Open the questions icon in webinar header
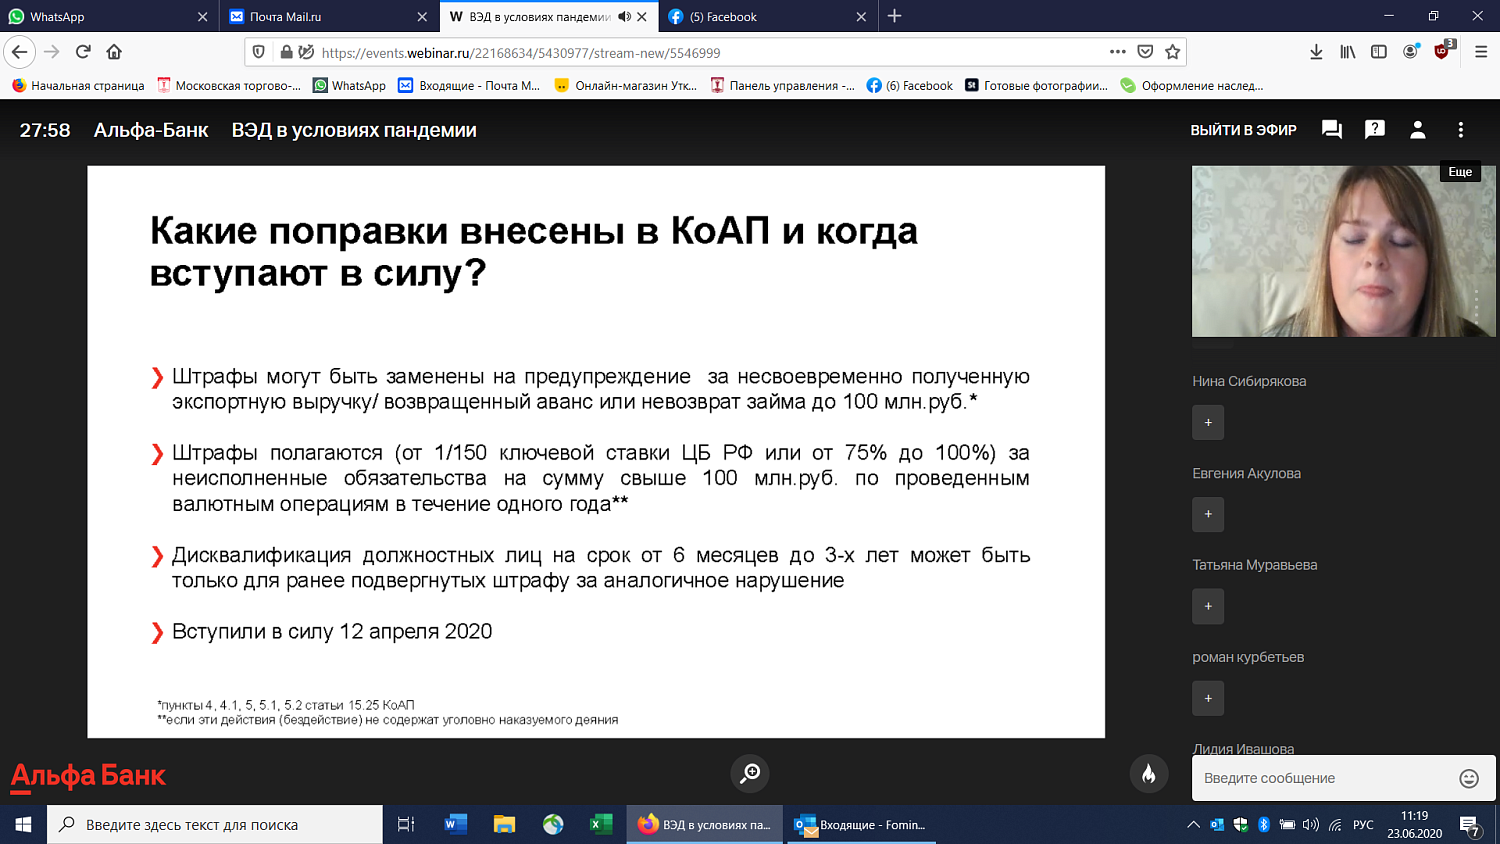 pos(1375,130)
